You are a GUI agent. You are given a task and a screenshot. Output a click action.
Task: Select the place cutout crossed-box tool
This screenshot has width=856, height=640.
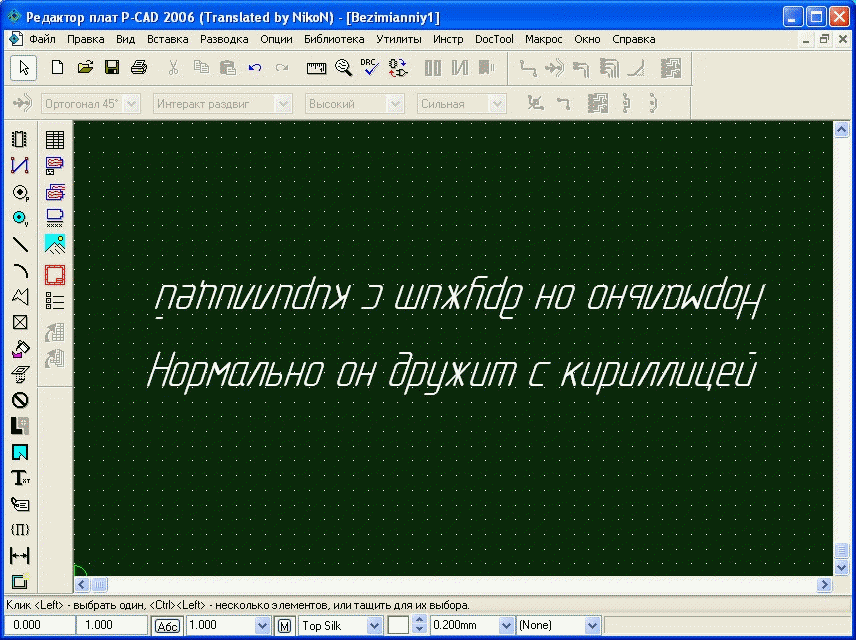[x=20, y=322]
